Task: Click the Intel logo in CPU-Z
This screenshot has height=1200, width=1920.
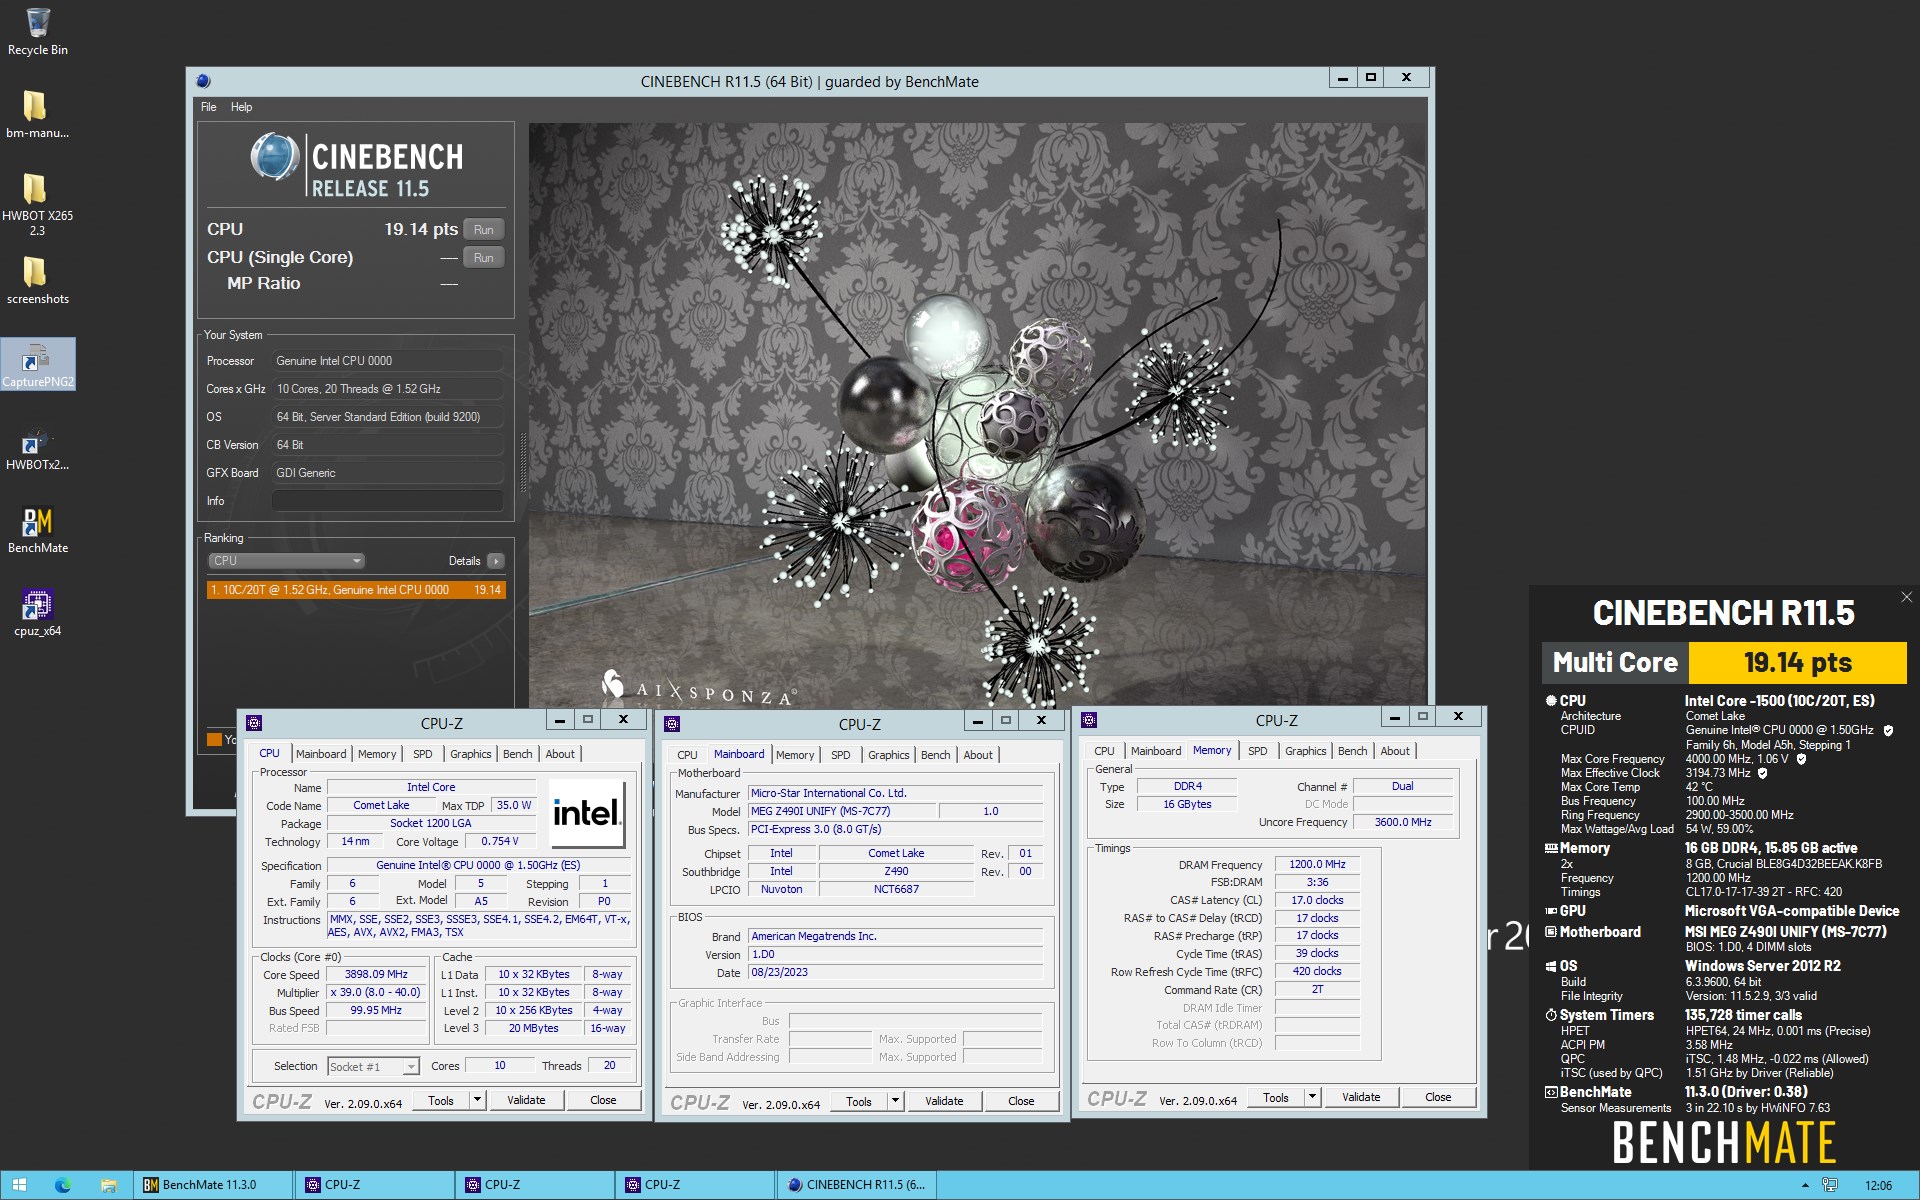Action: (x=588, y=814)
